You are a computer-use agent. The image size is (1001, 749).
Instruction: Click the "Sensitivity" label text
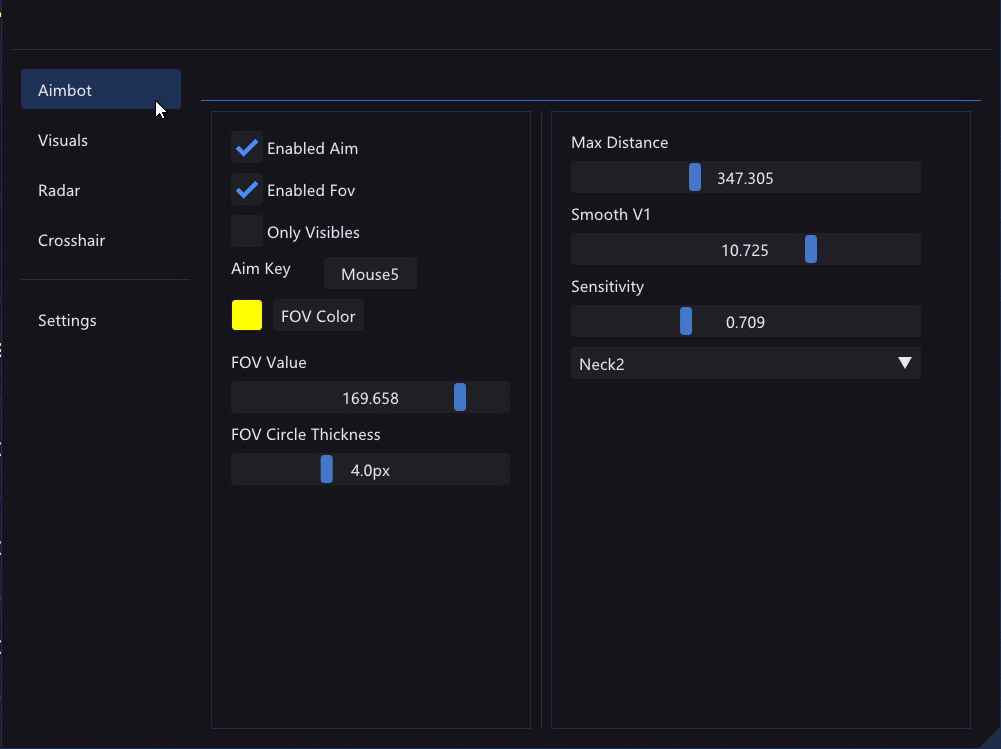[607, 287]
